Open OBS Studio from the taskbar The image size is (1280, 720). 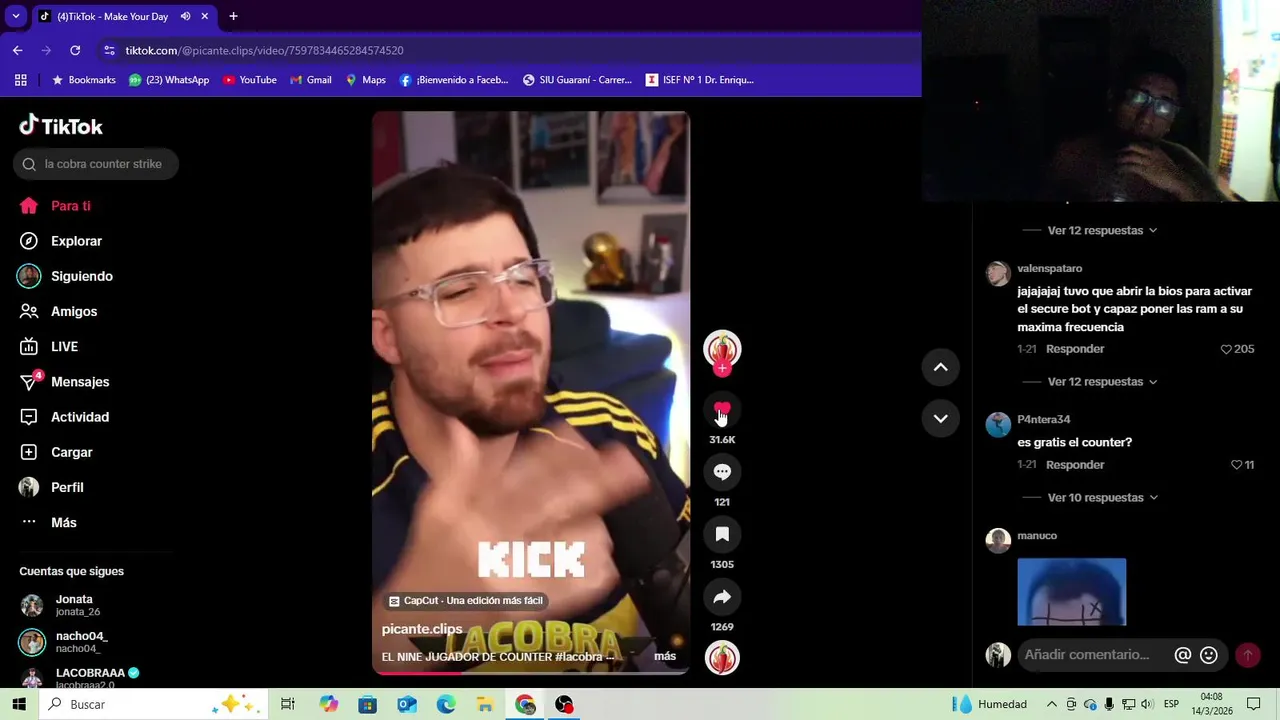(x=565, y=704)
